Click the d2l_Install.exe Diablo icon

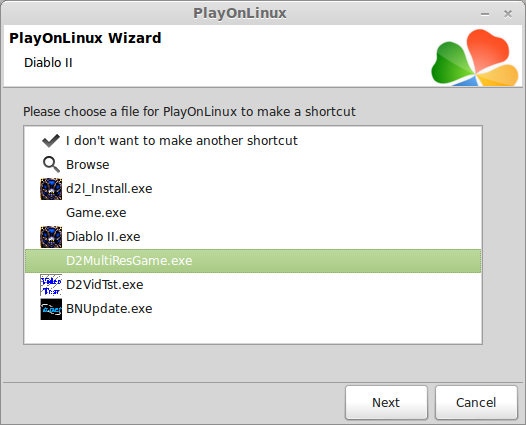(x=51, y=189)
